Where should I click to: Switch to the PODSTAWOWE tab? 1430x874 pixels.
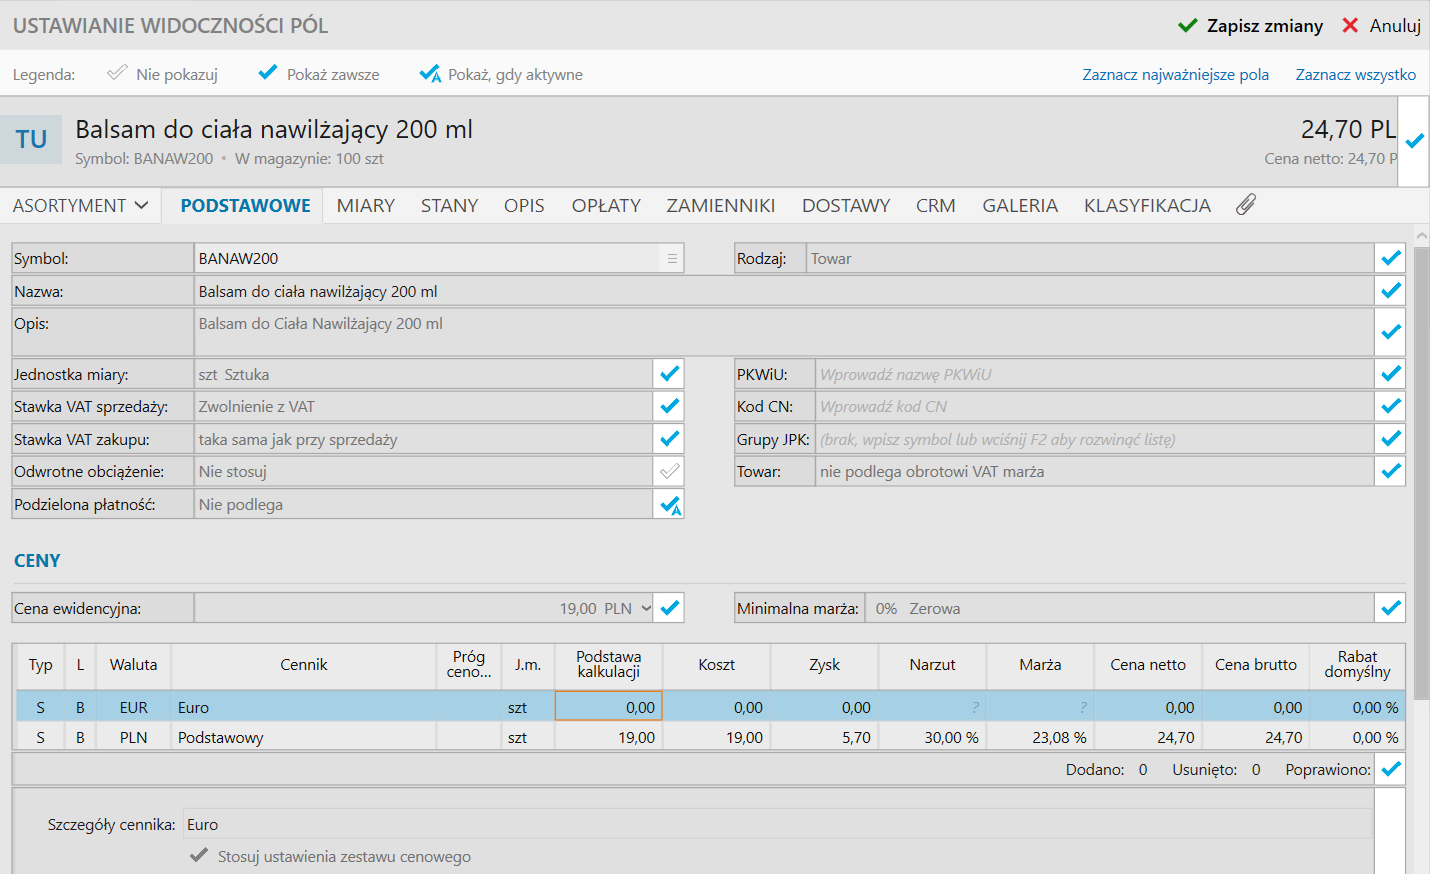click(245, 205)
